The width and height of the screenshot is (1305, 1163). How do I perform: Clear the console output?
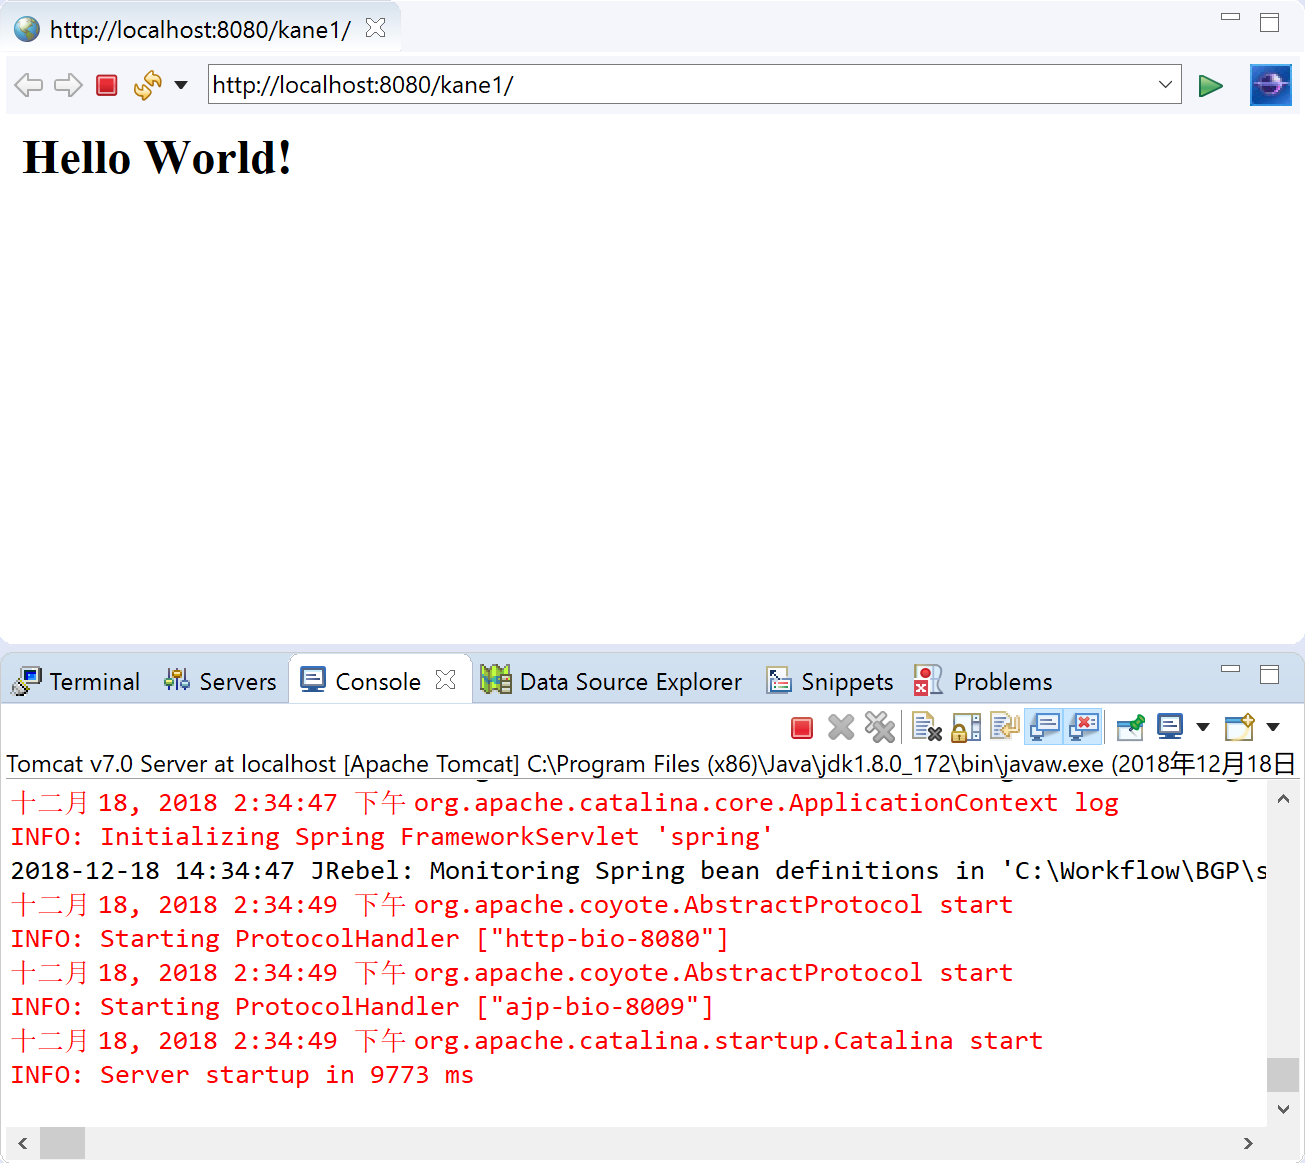point(927,727)
